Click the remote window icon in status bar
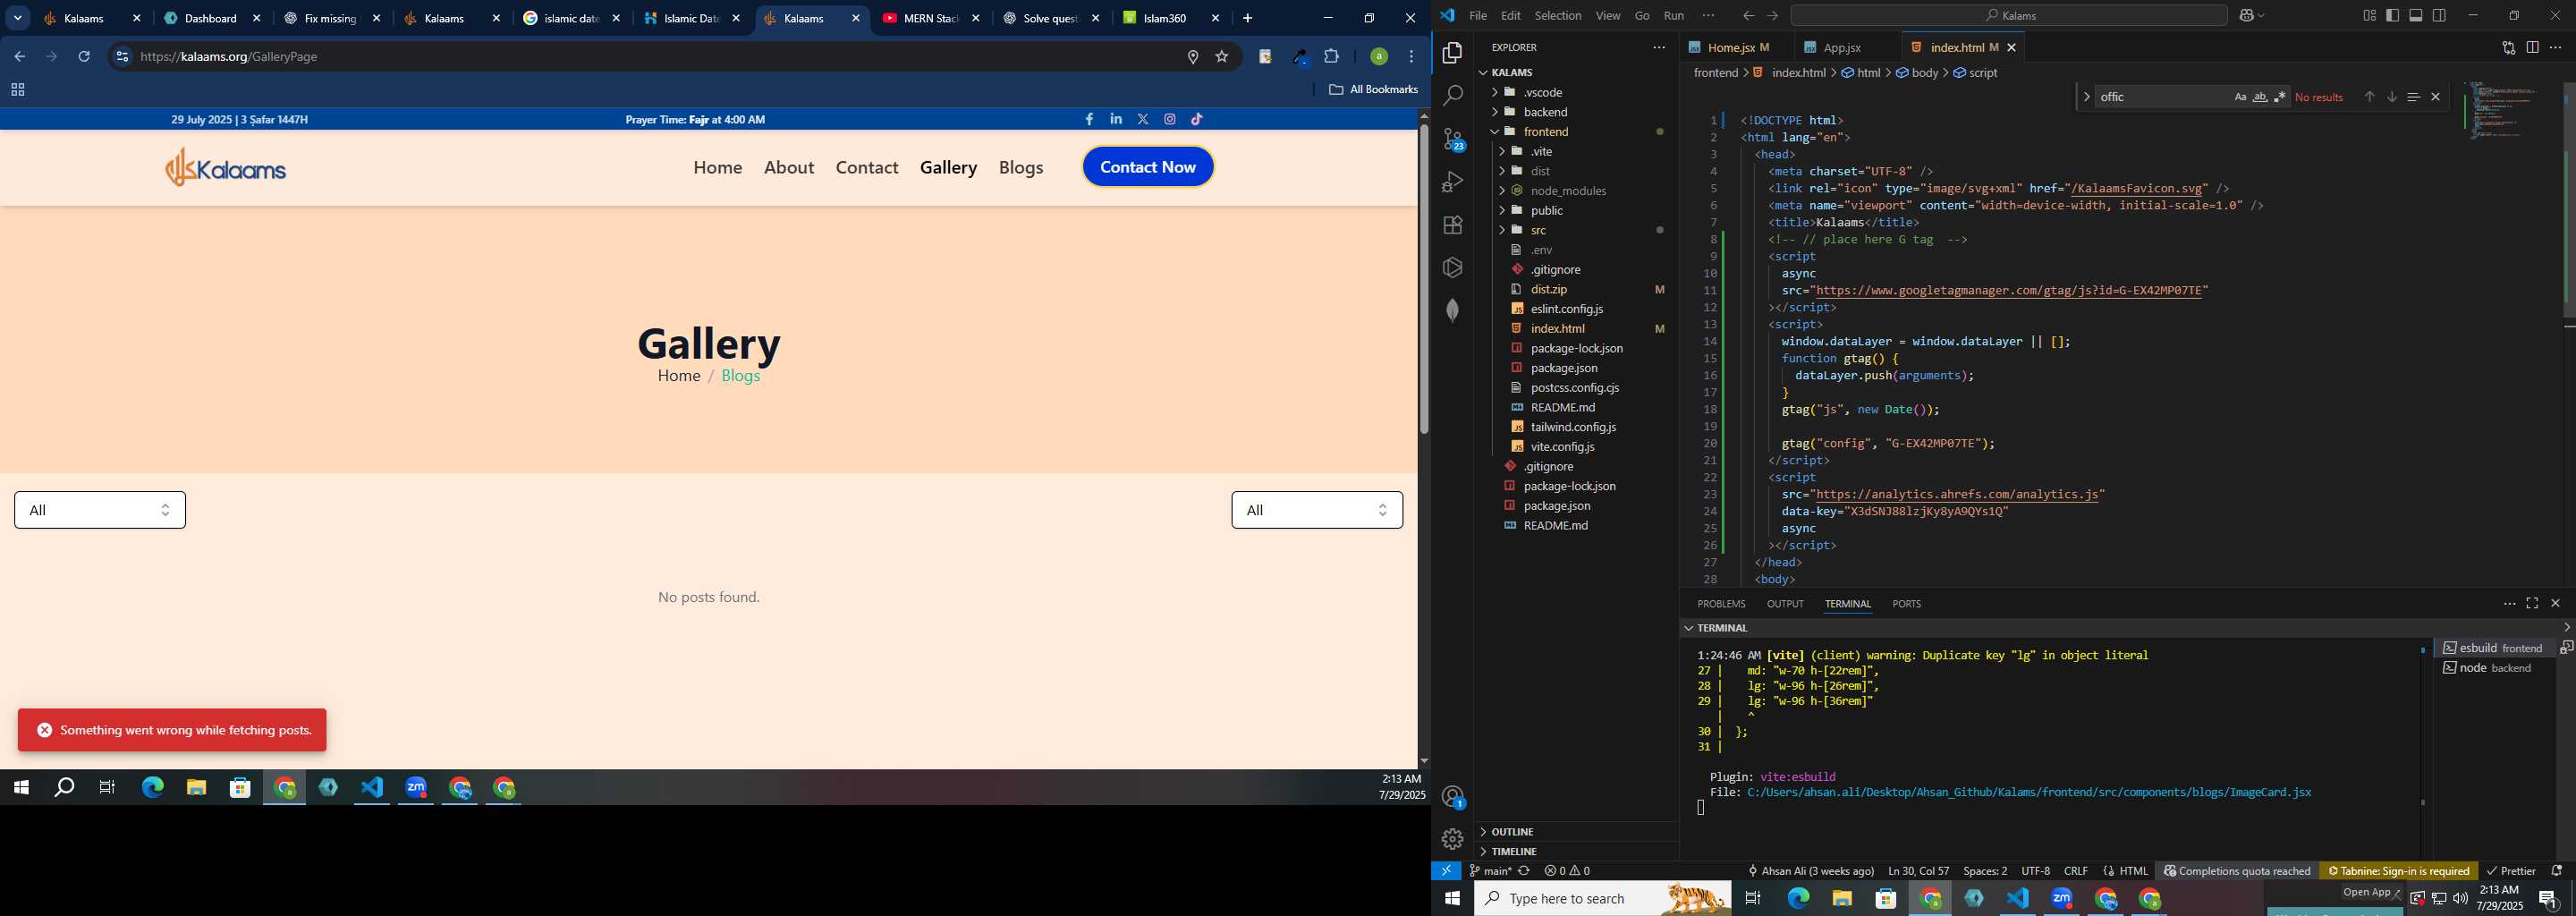This screenshot has width=2576, height=916. (1446, 871)
